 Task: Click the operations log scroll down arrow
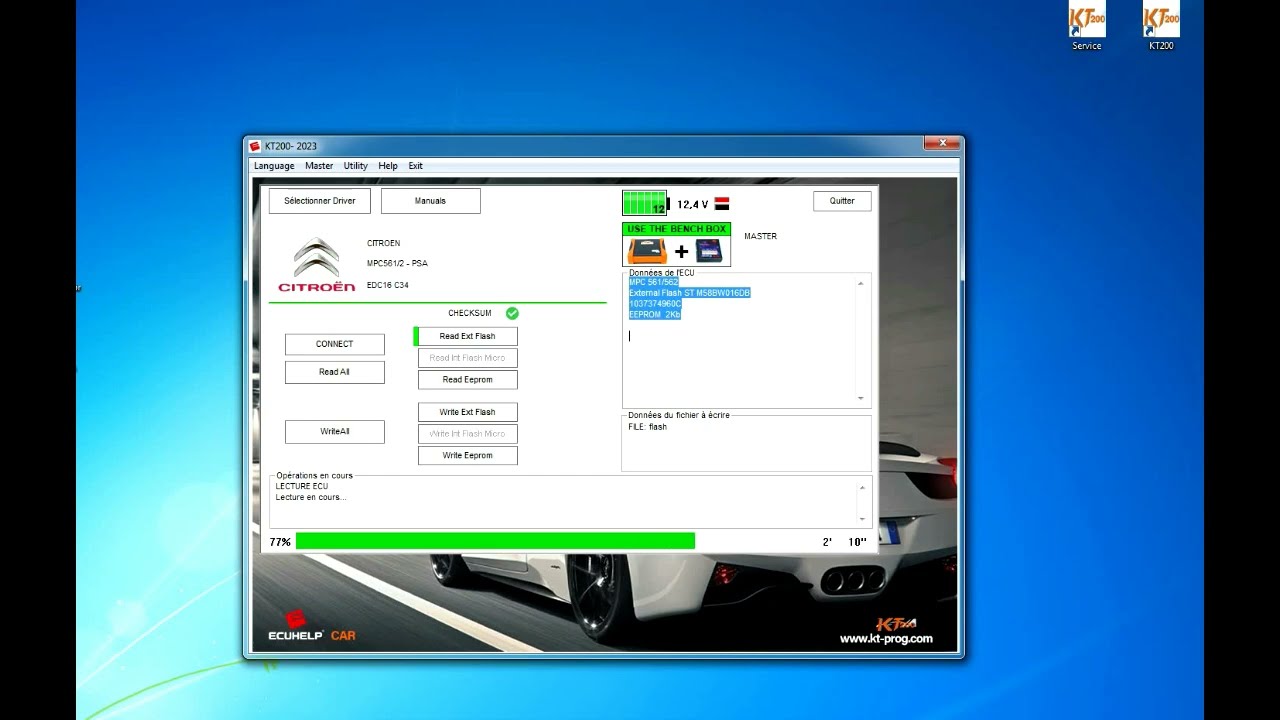coord(862,519)
